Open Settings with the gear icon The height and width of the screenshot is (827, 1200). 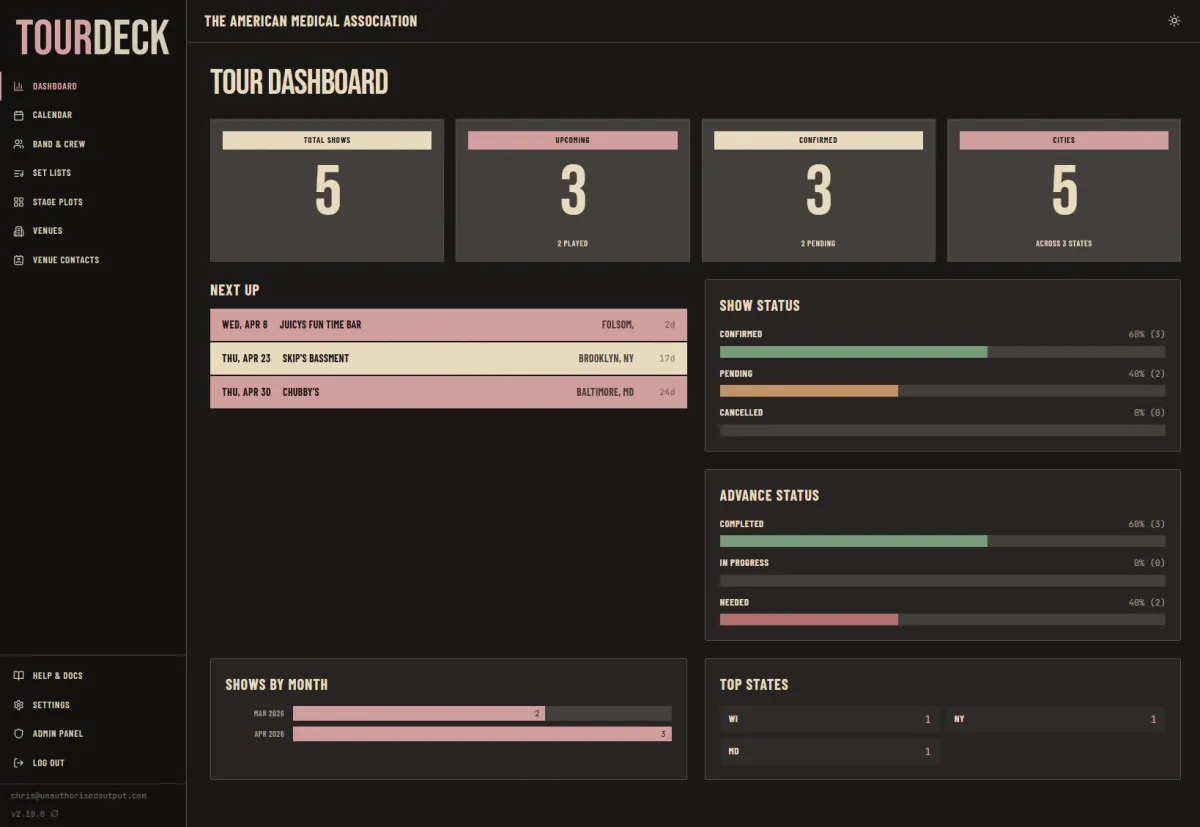[18, 704]
